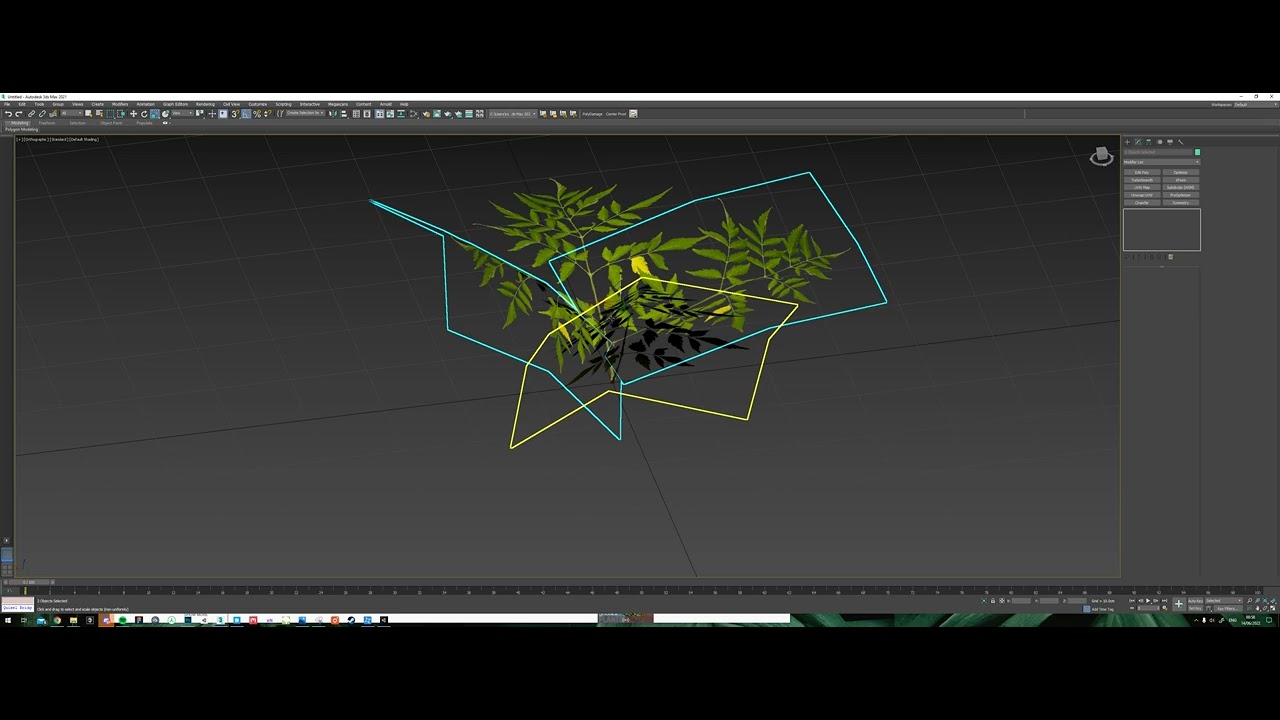1280x720 pixels.
Task: Open the Motion command panel tab
Action: 1160,142
